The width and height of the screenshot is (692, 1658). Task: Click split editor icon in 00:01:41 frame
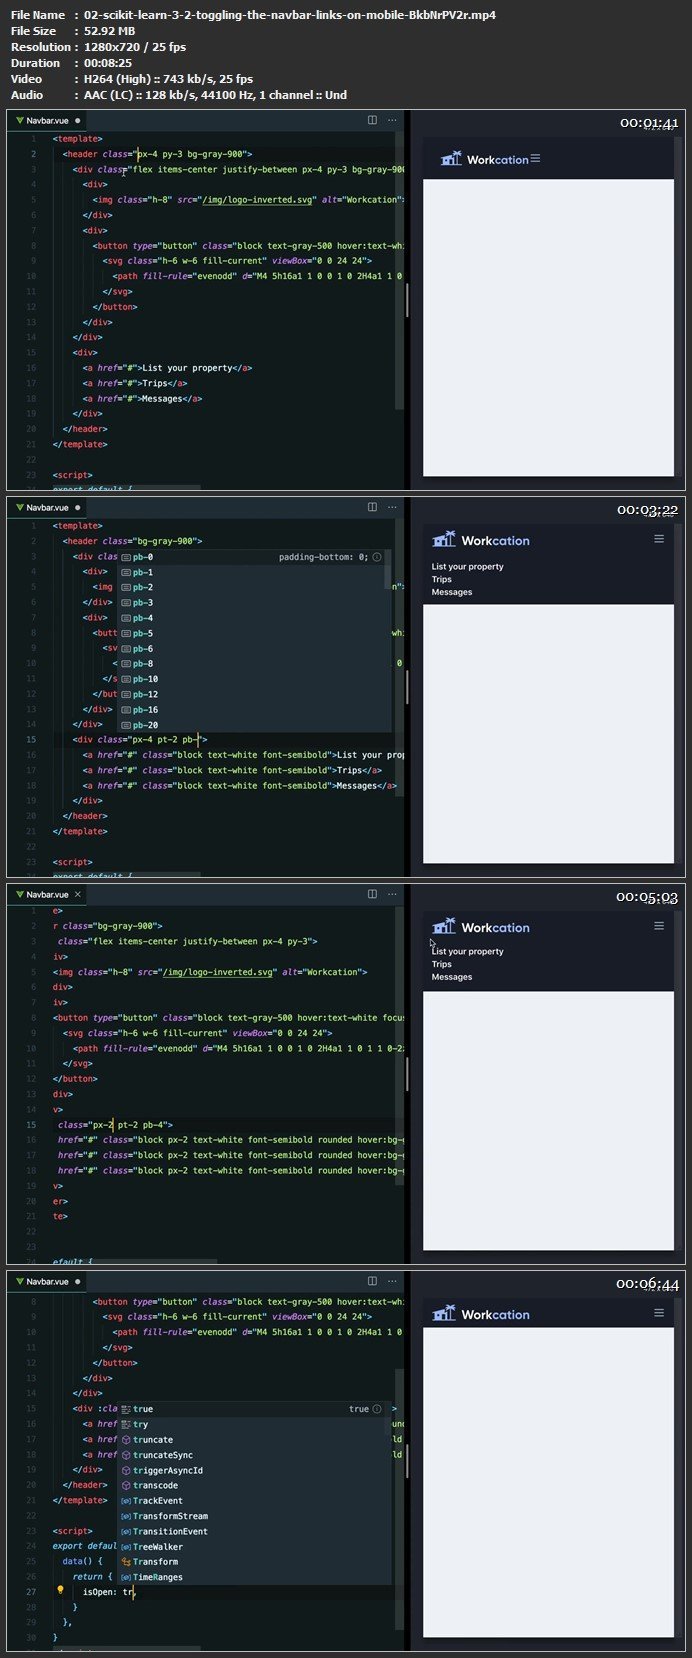[372, 120]
